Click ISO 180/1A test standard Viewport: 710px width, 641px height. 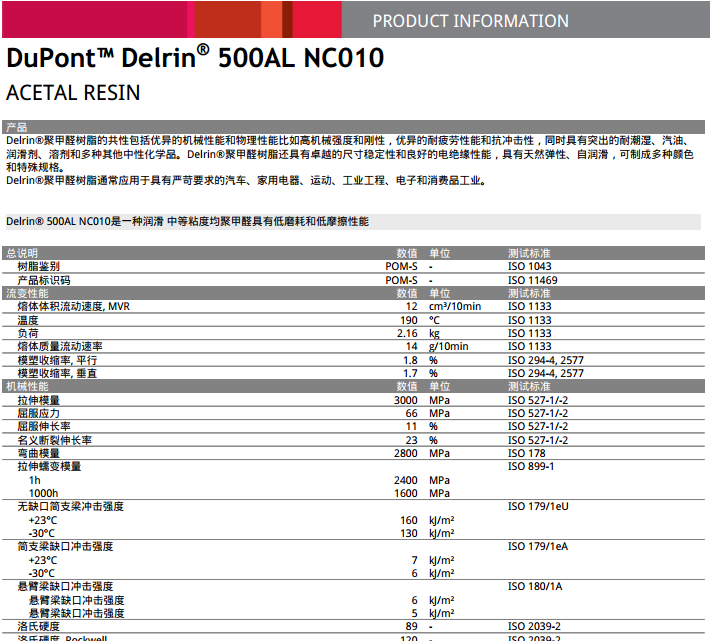point(535,586)
